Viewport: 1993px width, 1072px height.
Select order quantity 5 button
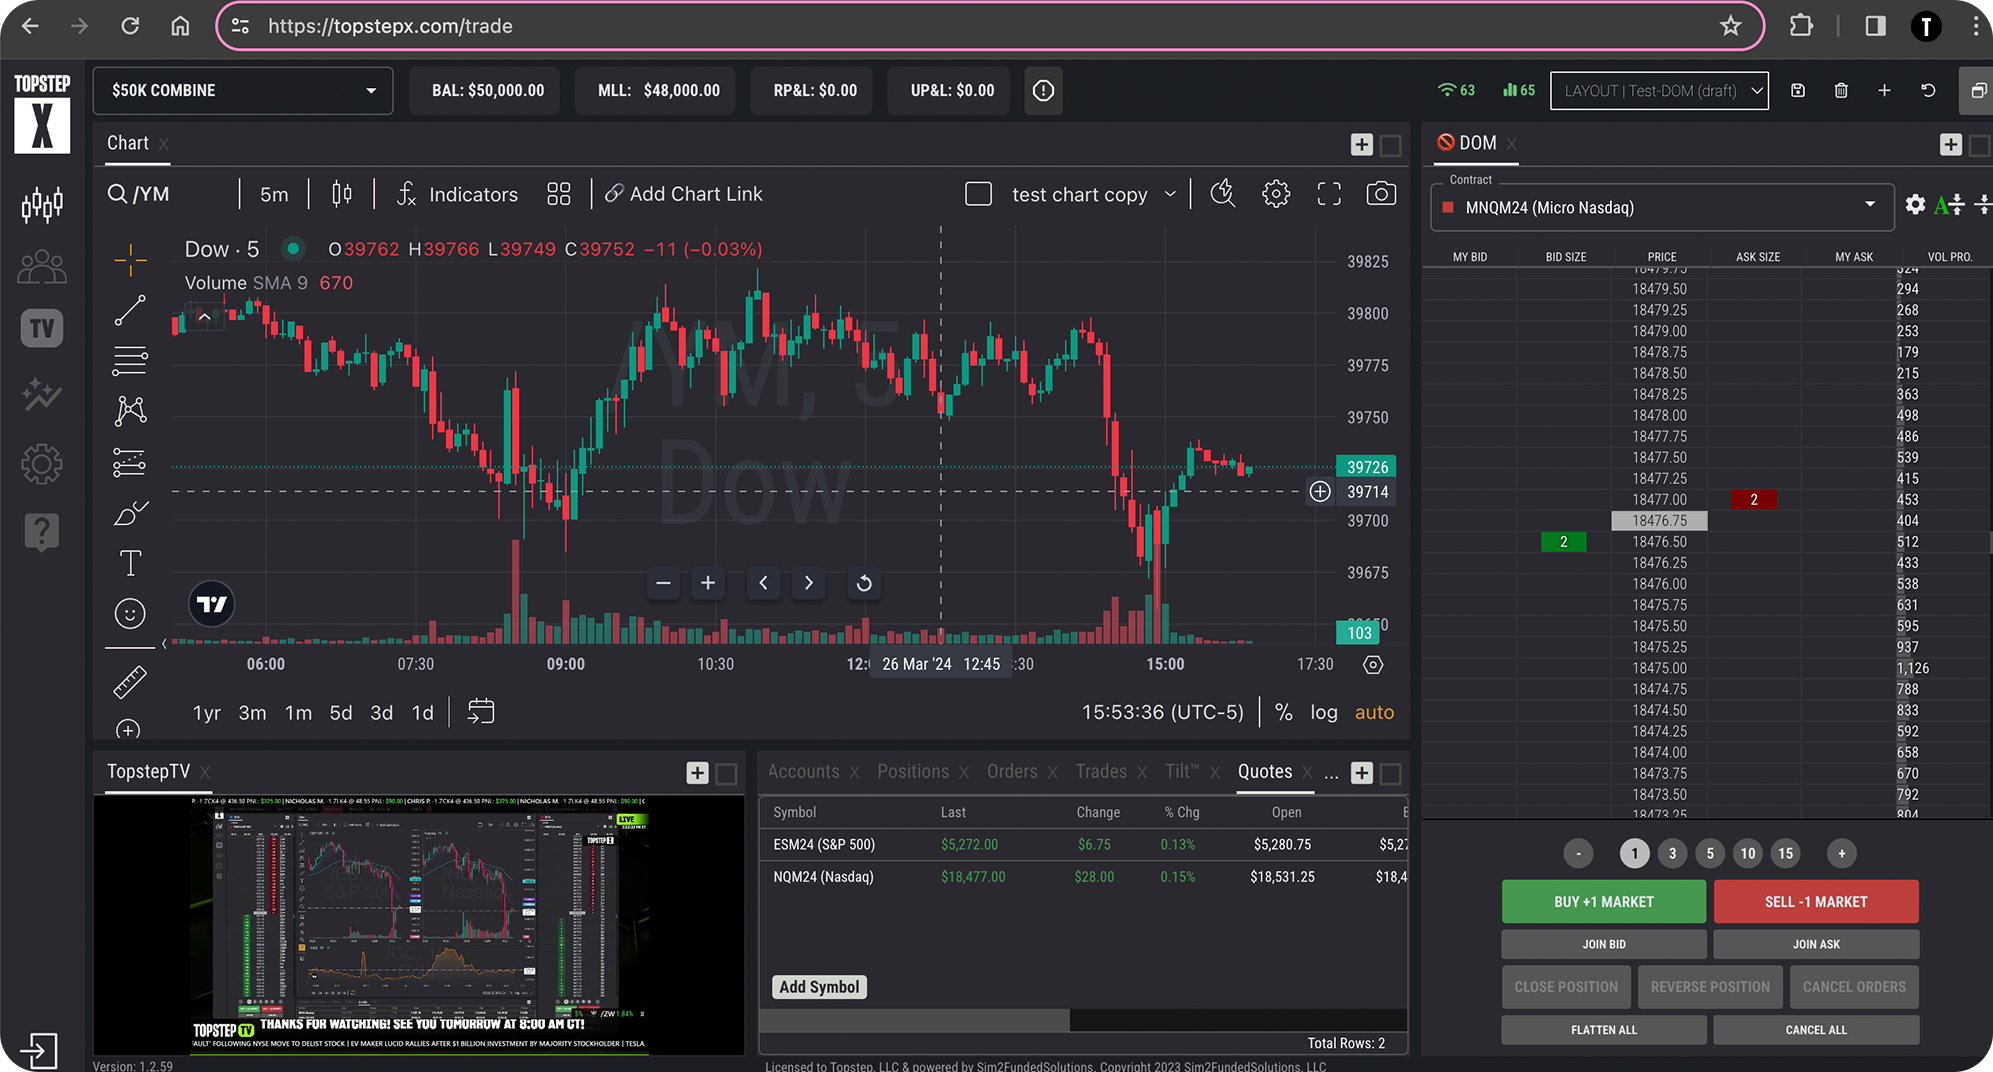1710,853
